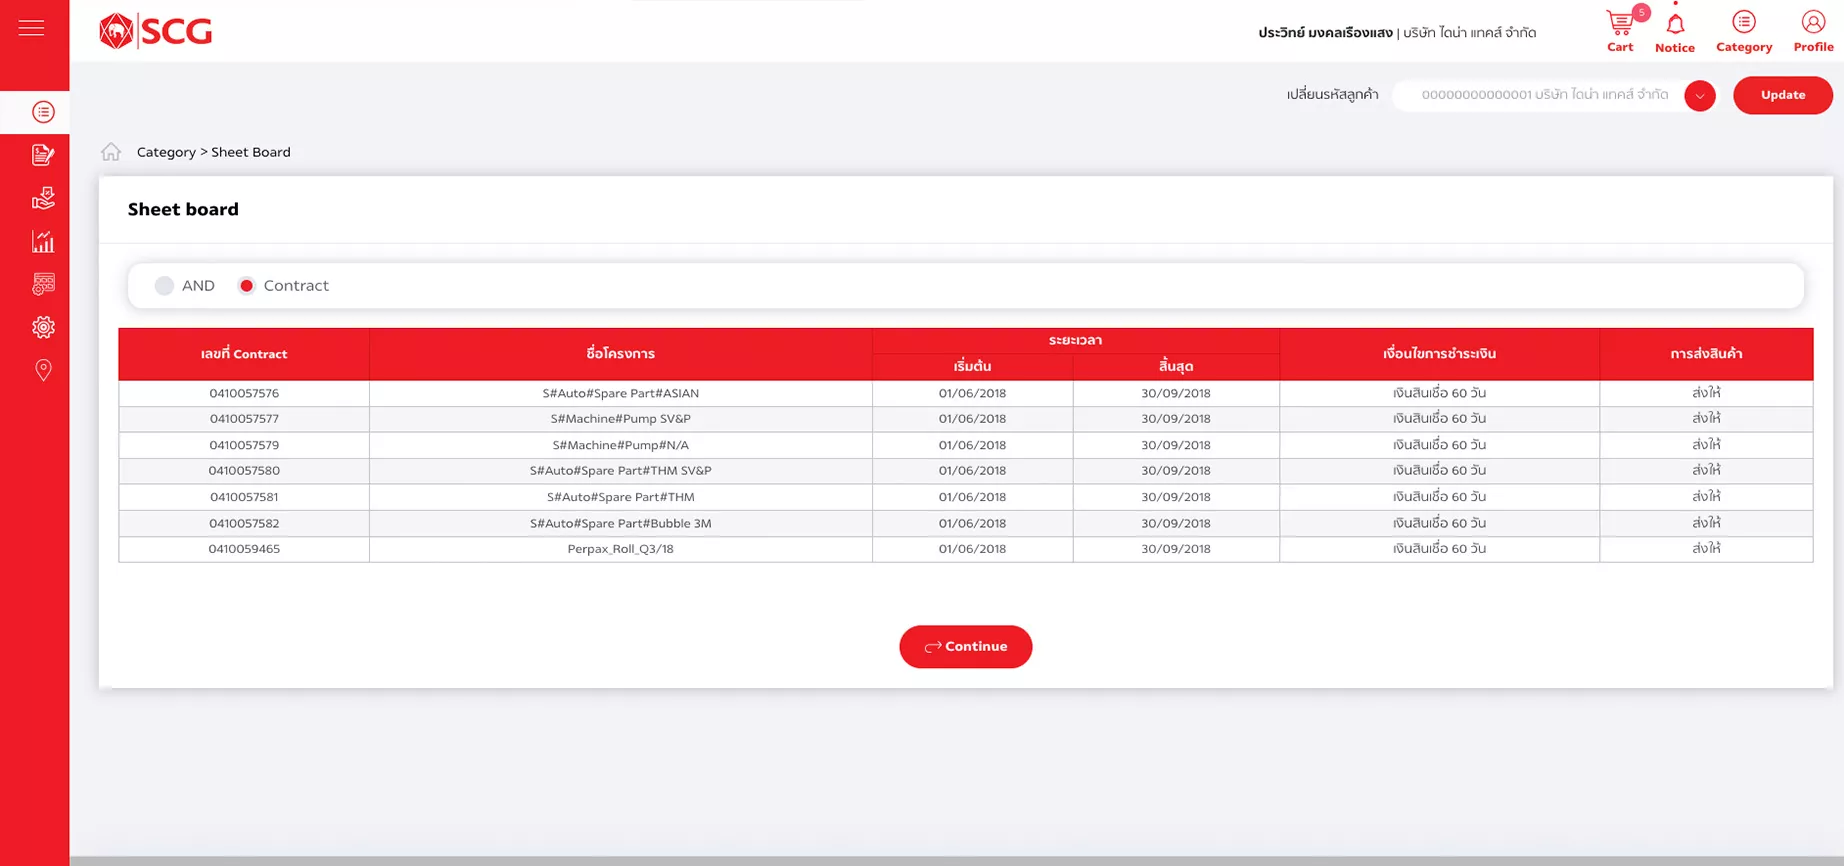Select project S#Auto#Spare Part#THM

(621, 497)
